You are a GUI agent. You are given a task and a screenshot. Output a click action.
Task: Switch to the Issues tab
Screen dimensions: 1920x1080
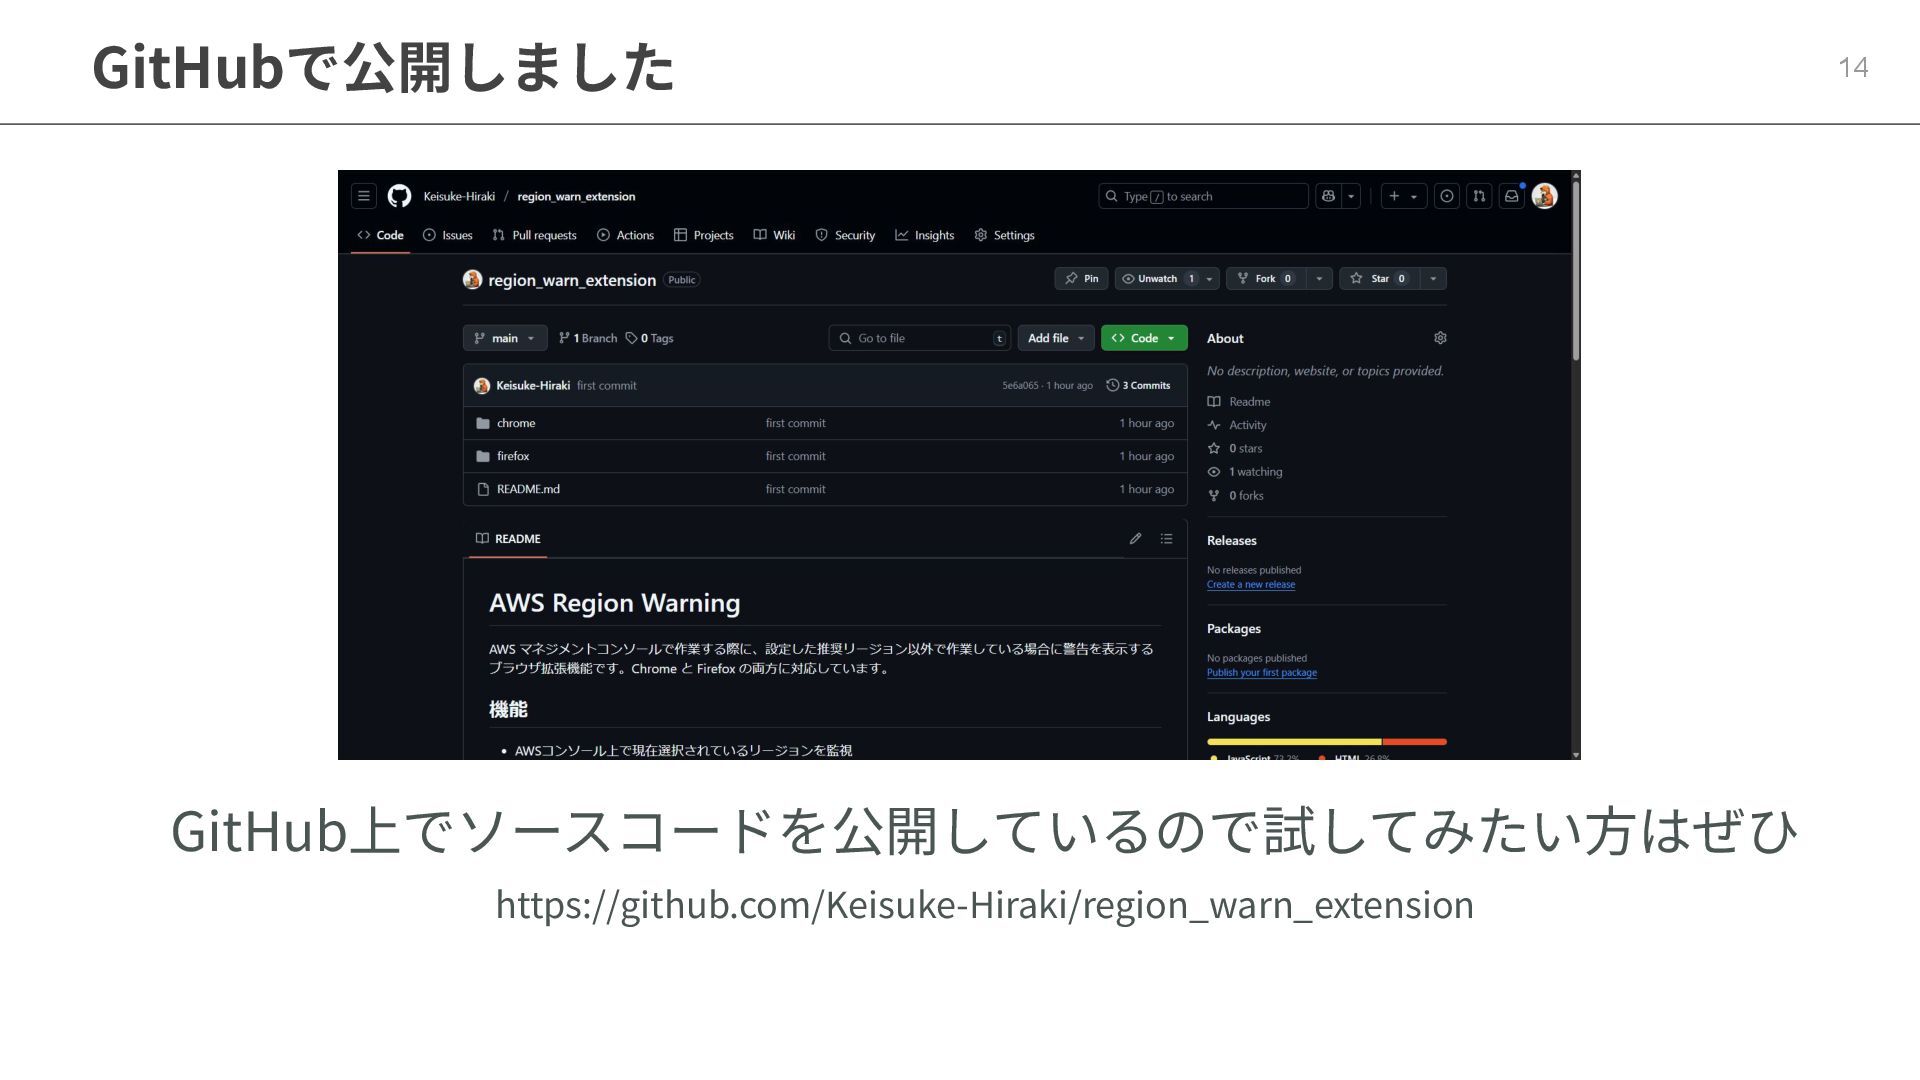click(447, 235)
